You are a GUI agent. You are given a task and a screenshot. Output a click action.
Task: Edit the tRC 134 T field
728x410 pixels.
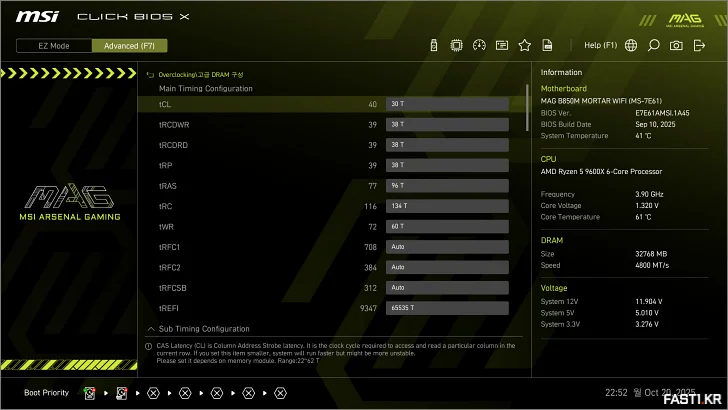pyautogui.click(x=447, y=206)
